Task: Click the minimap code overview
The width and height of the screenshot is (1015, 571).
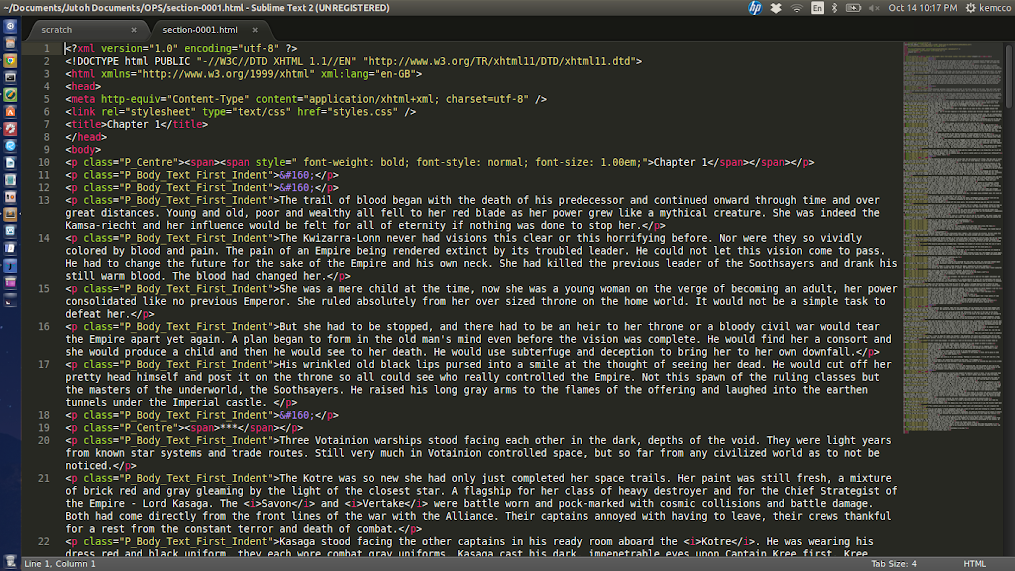Action: click(952, 236)
